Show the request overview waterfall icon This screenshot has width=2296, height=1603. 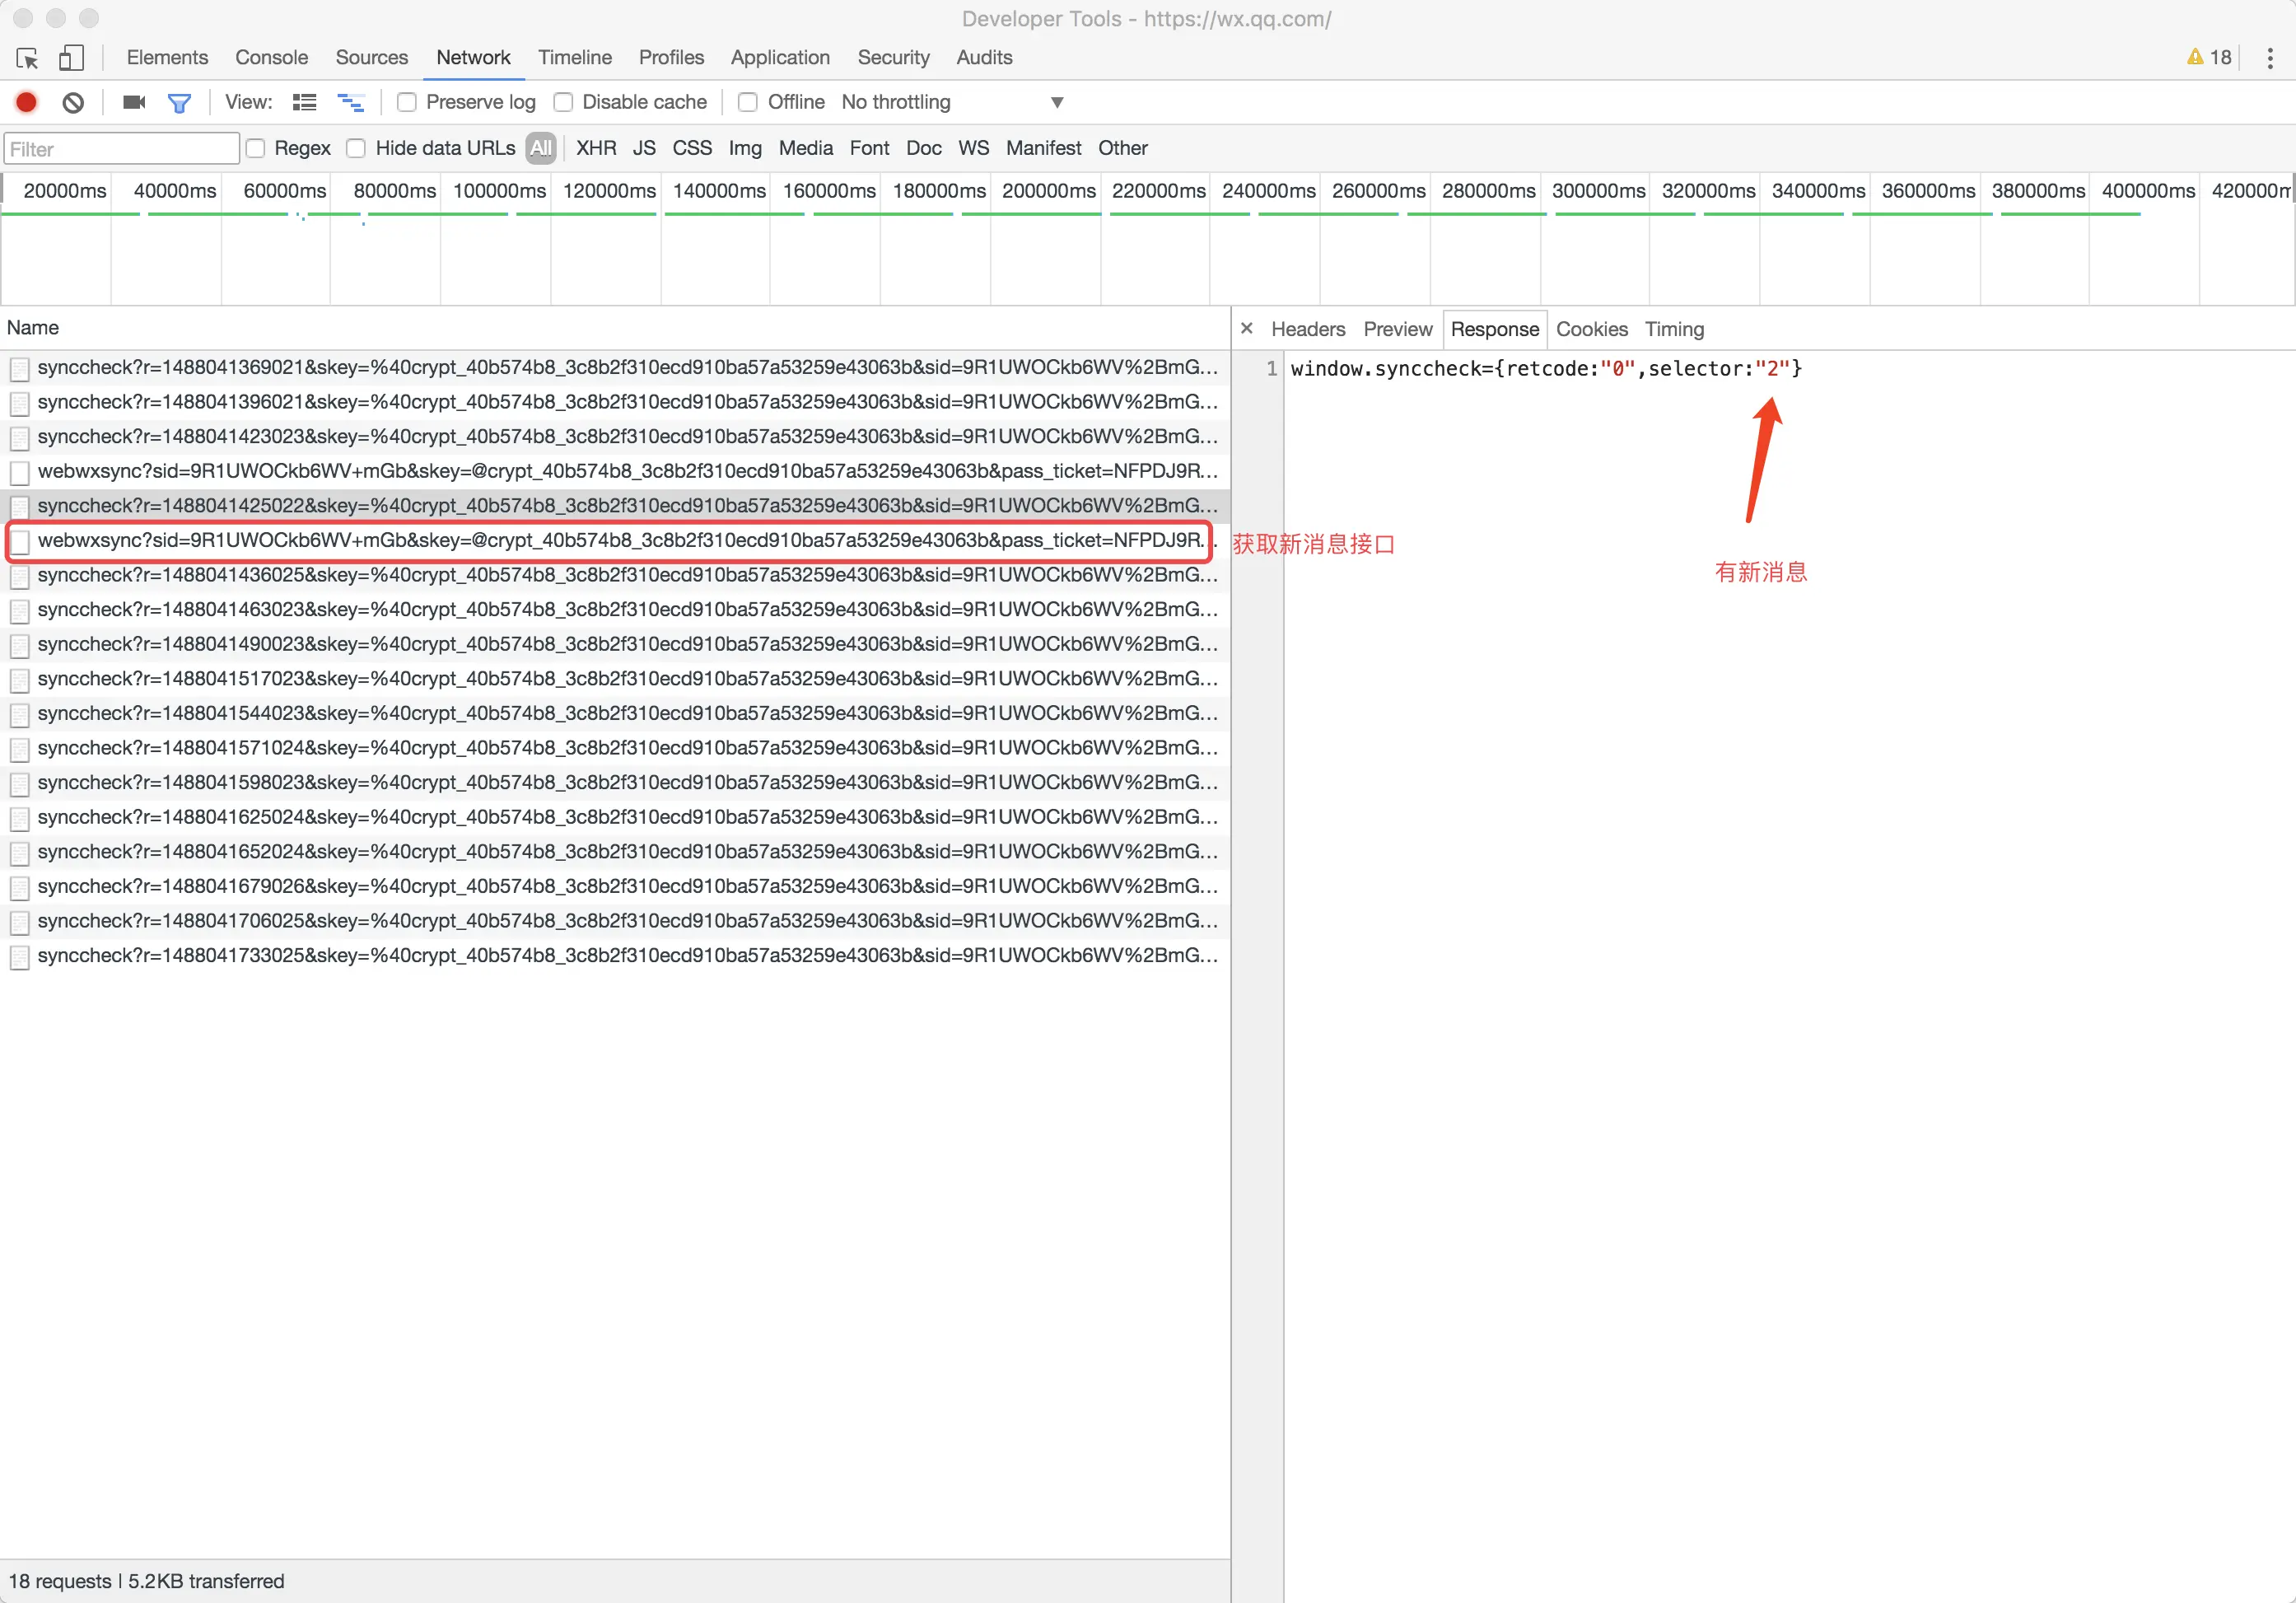[x=350, y=102]
